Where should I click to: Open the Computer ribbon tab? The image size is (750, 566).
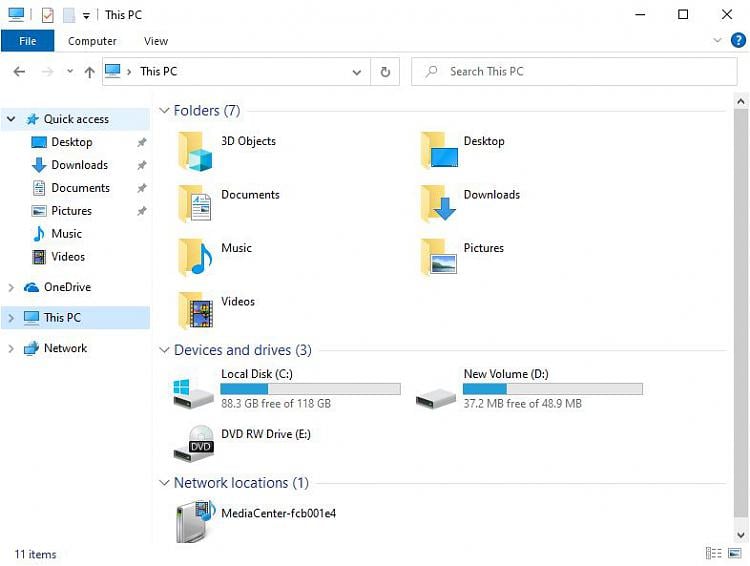(92, 41)
